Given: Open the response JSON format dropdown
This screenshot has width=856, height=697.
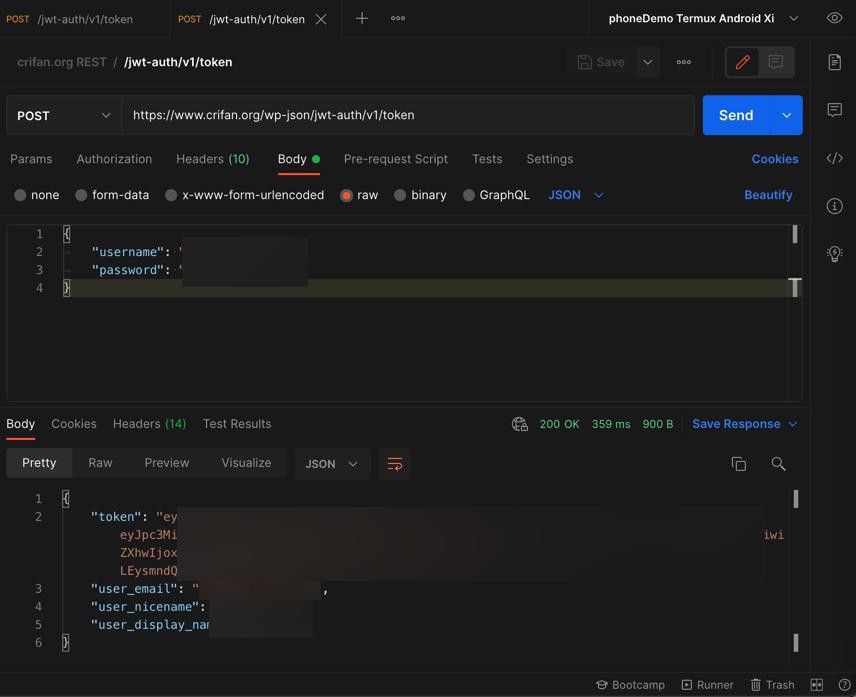Looking at the screenshot, I should coord(332,464).
